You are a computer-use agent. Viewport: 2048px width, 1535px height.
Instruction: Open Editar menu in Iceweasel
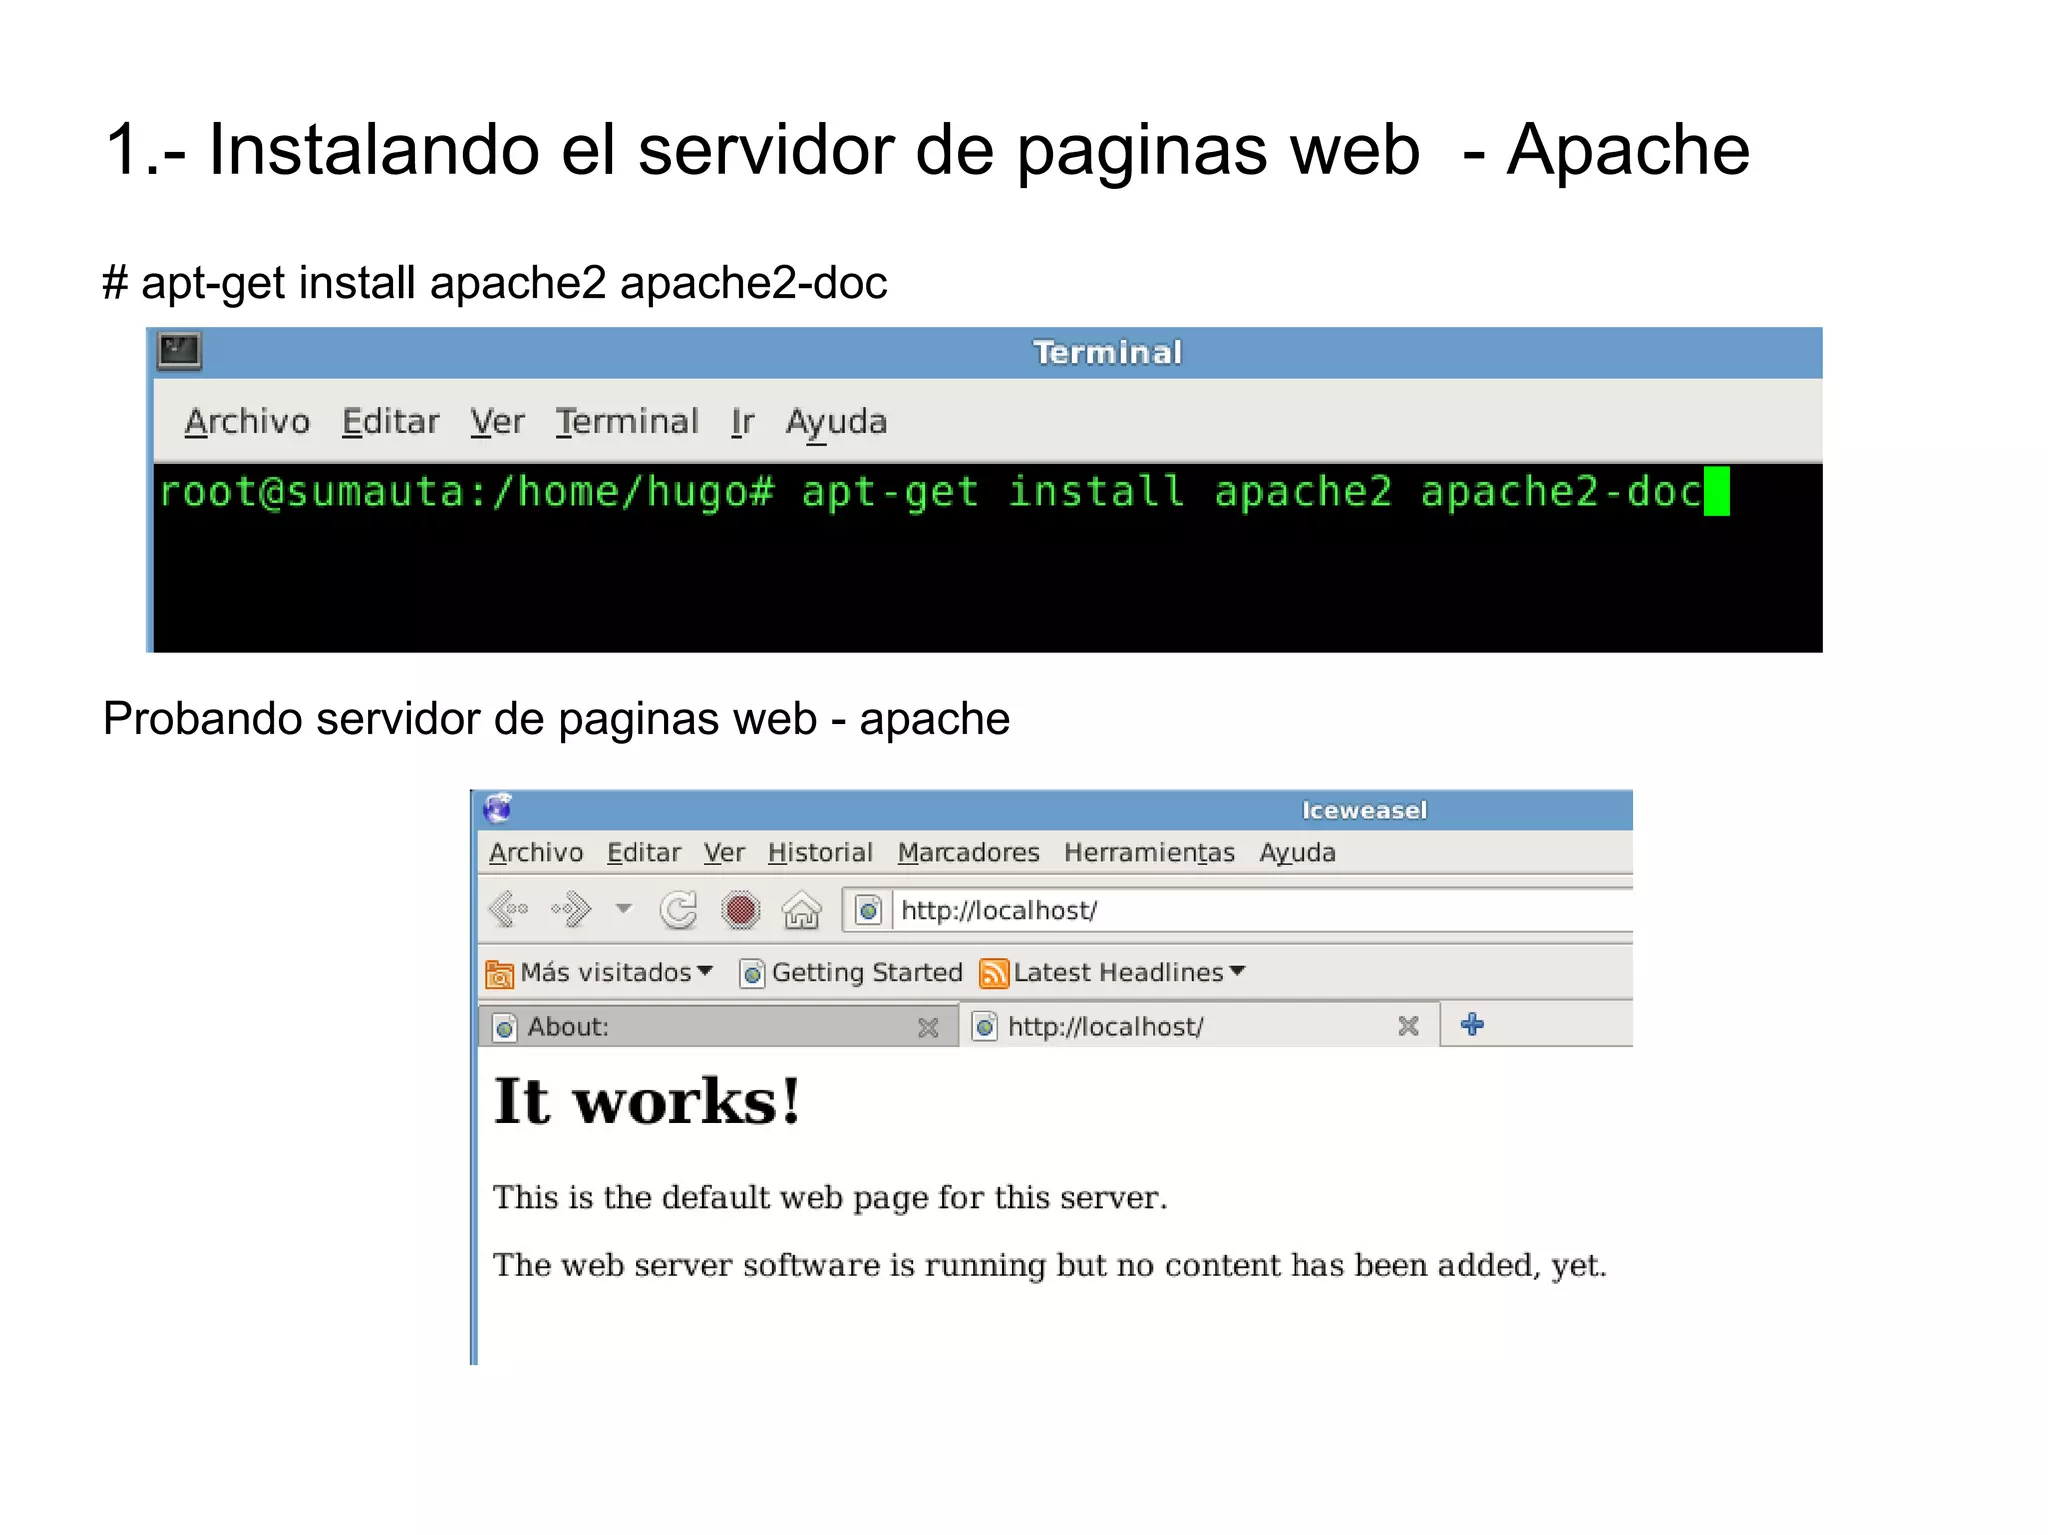pyautogui.click(x=644, y=853)
